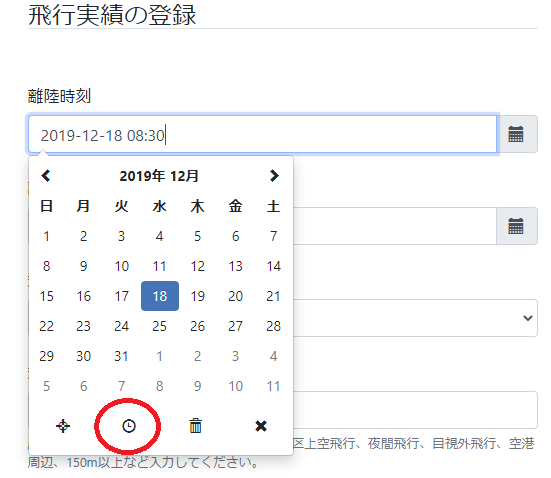This screenshot has height=478, width=551.
Task: Select December 20 Friday
Action: [x=235, y=296]
